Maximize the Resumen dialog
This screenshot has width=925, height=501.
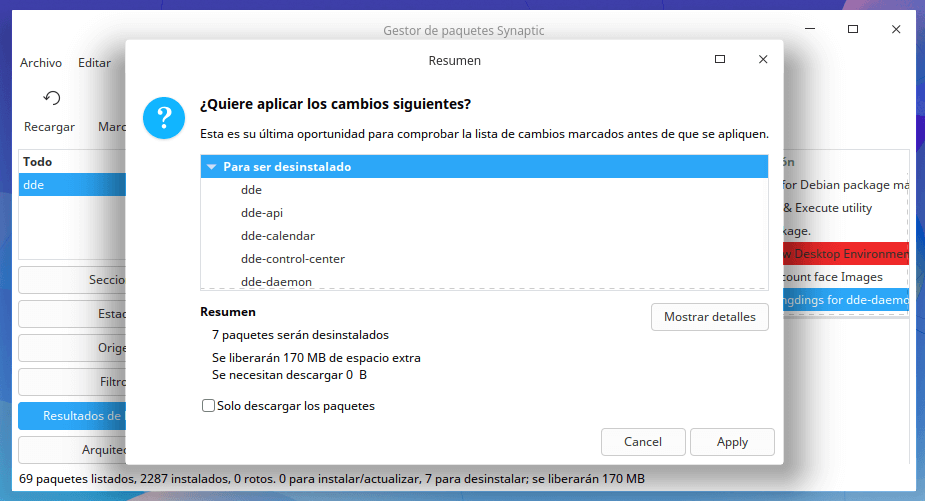[720, 59]
